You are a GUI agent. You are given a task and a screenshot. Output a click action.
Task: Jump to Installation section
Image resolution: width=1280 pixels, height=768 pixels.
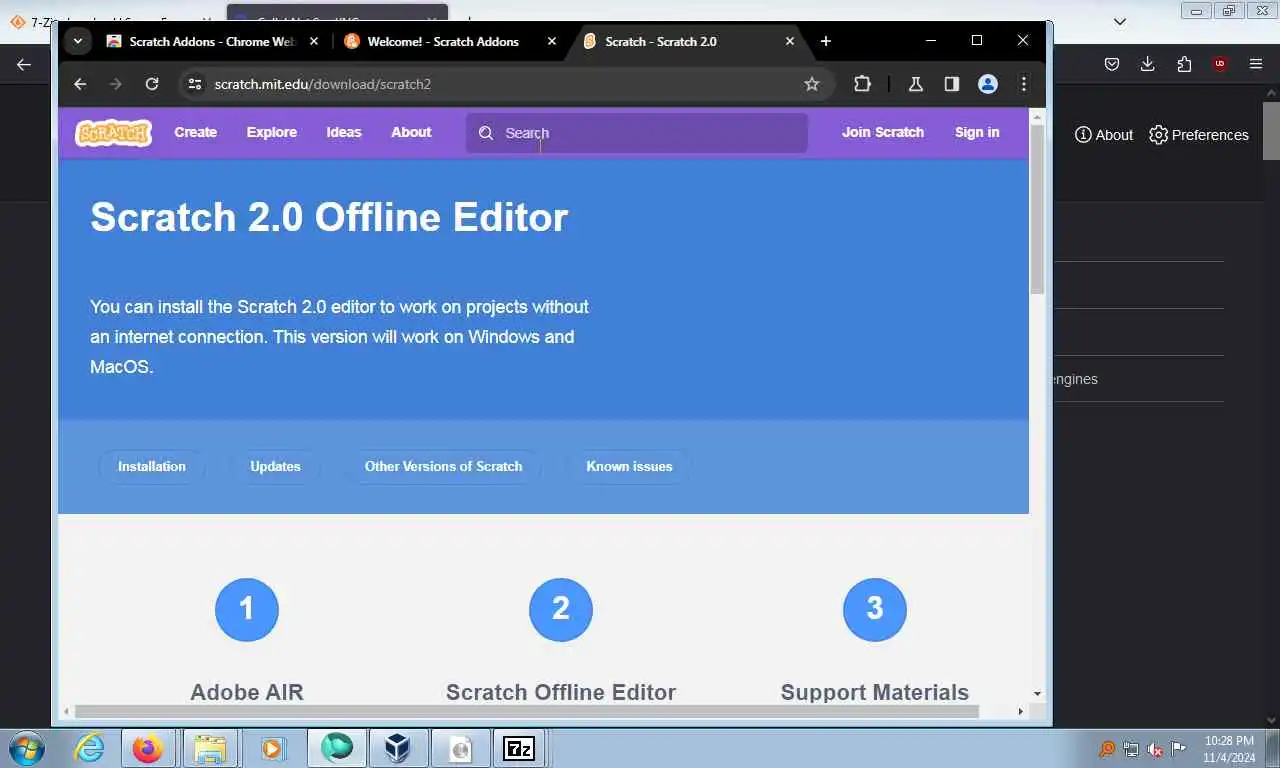152,466
